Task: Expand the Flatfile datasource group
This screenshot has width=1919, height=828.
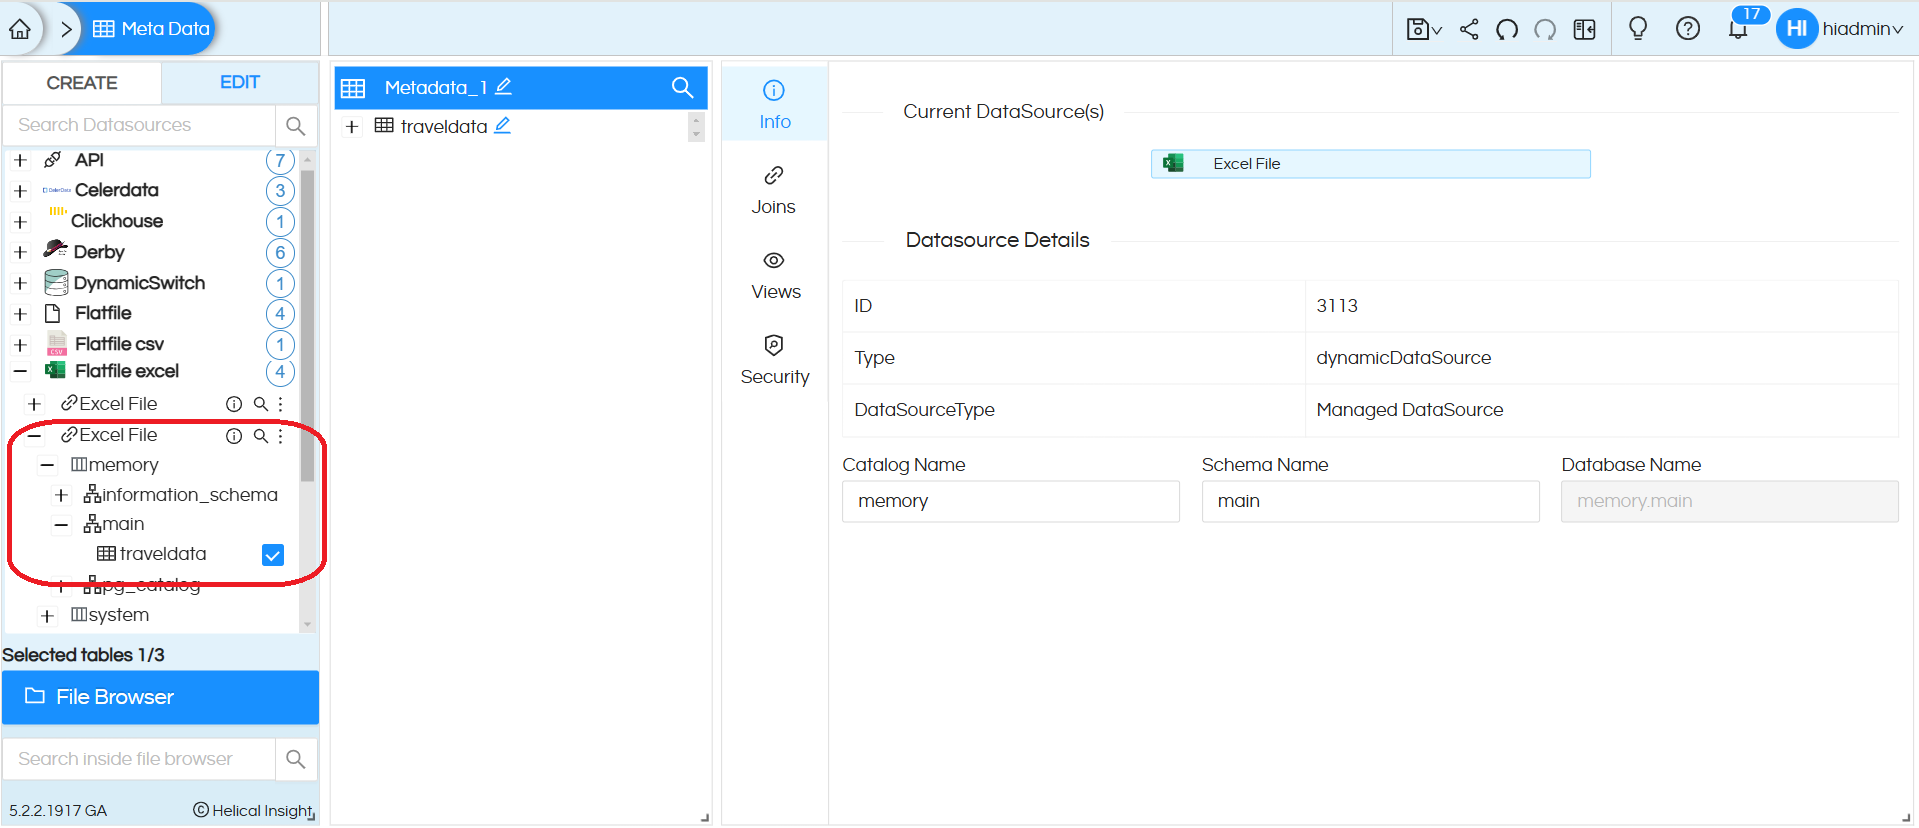Action: (20, 314)
